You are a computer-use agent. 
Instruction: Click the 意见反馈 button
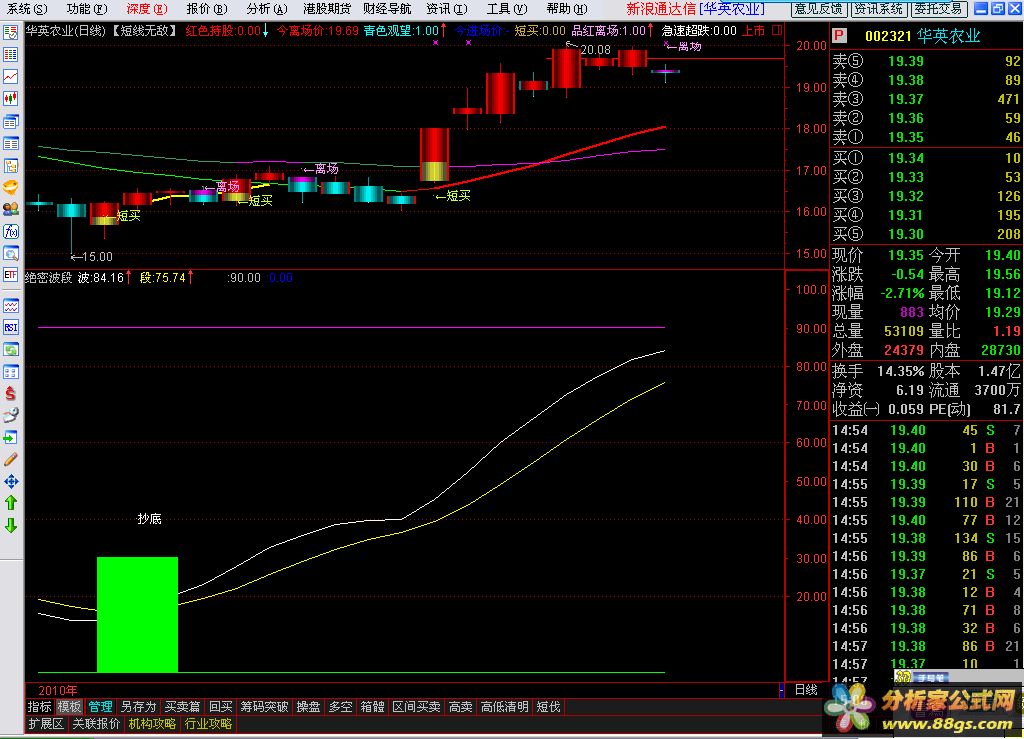[819, 8]
